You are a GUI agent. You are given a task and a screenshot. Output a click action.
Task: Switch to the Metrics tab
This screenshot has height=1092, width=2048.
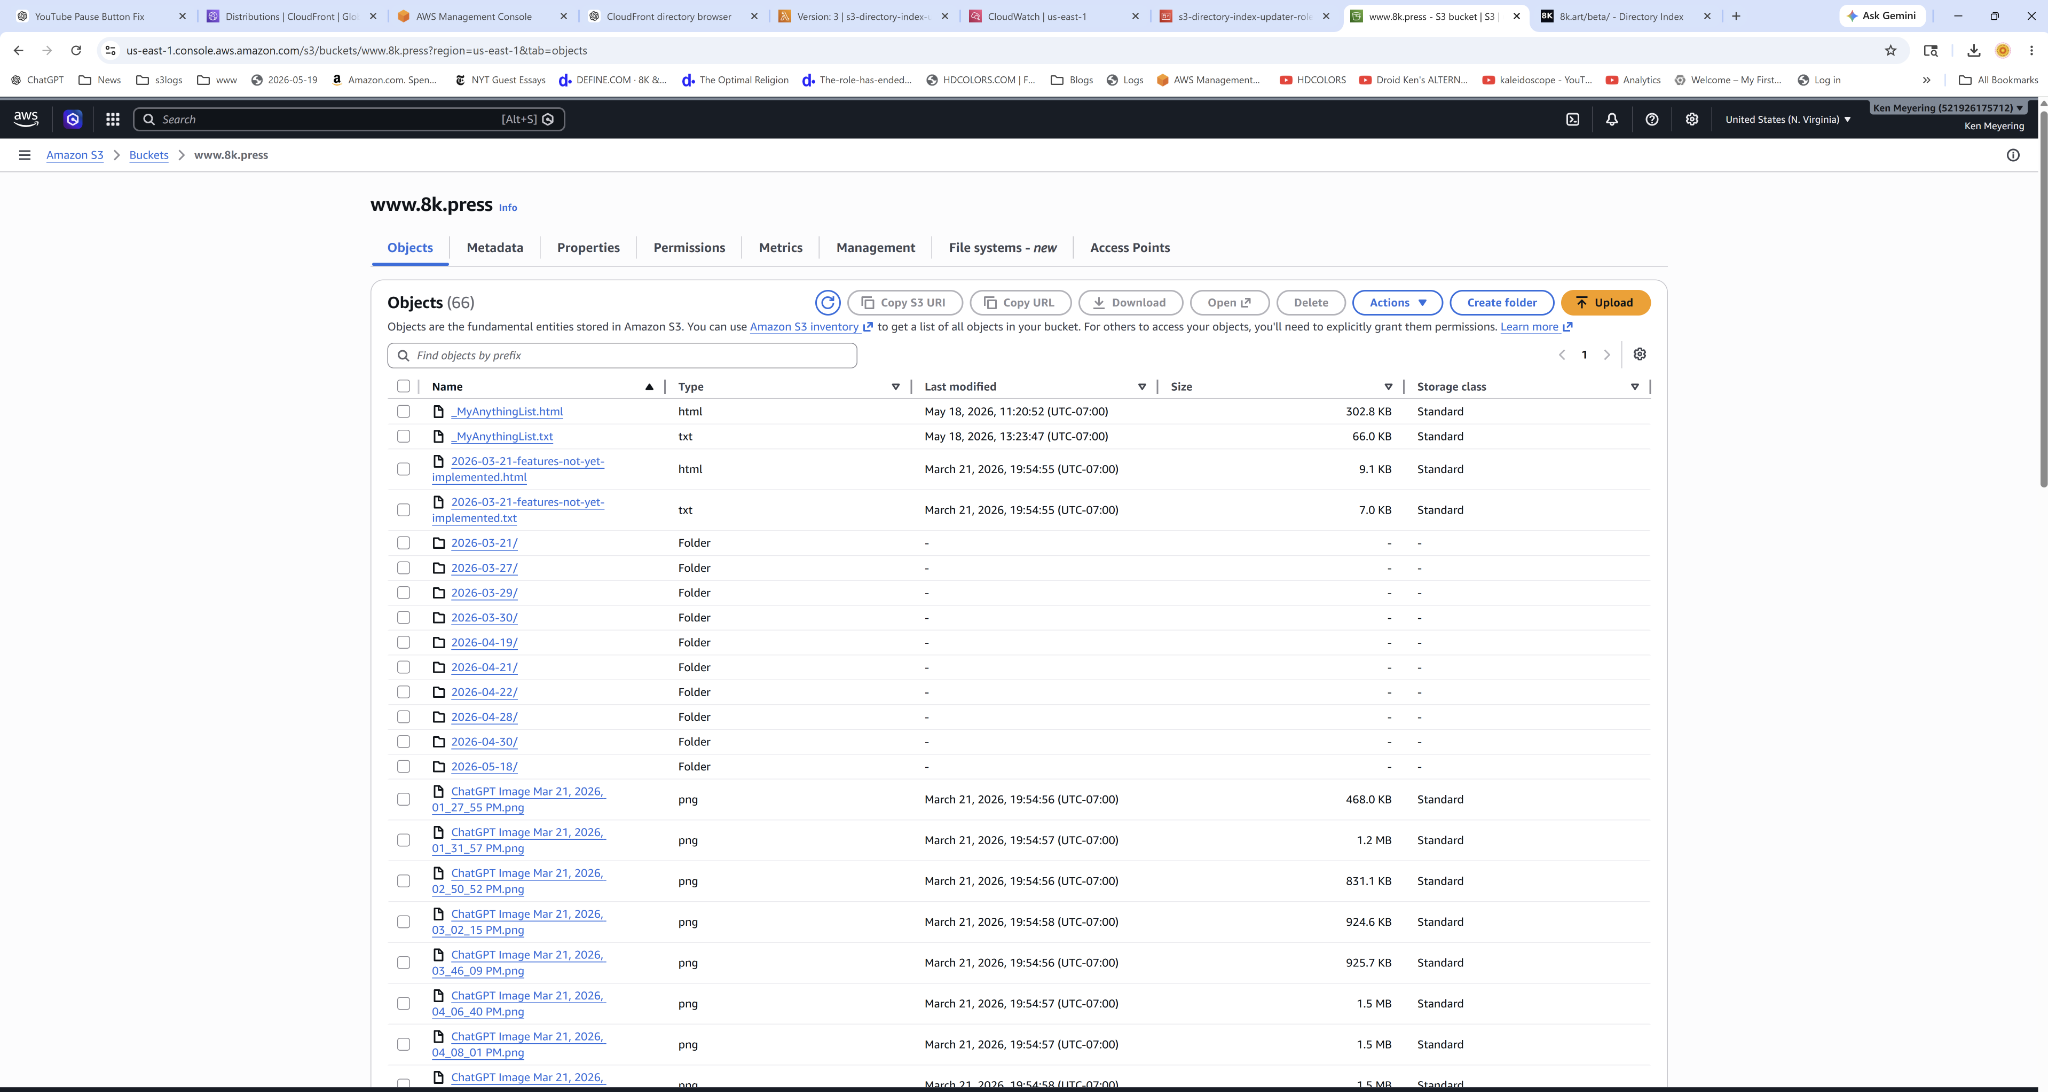click(x=780, y=248)
